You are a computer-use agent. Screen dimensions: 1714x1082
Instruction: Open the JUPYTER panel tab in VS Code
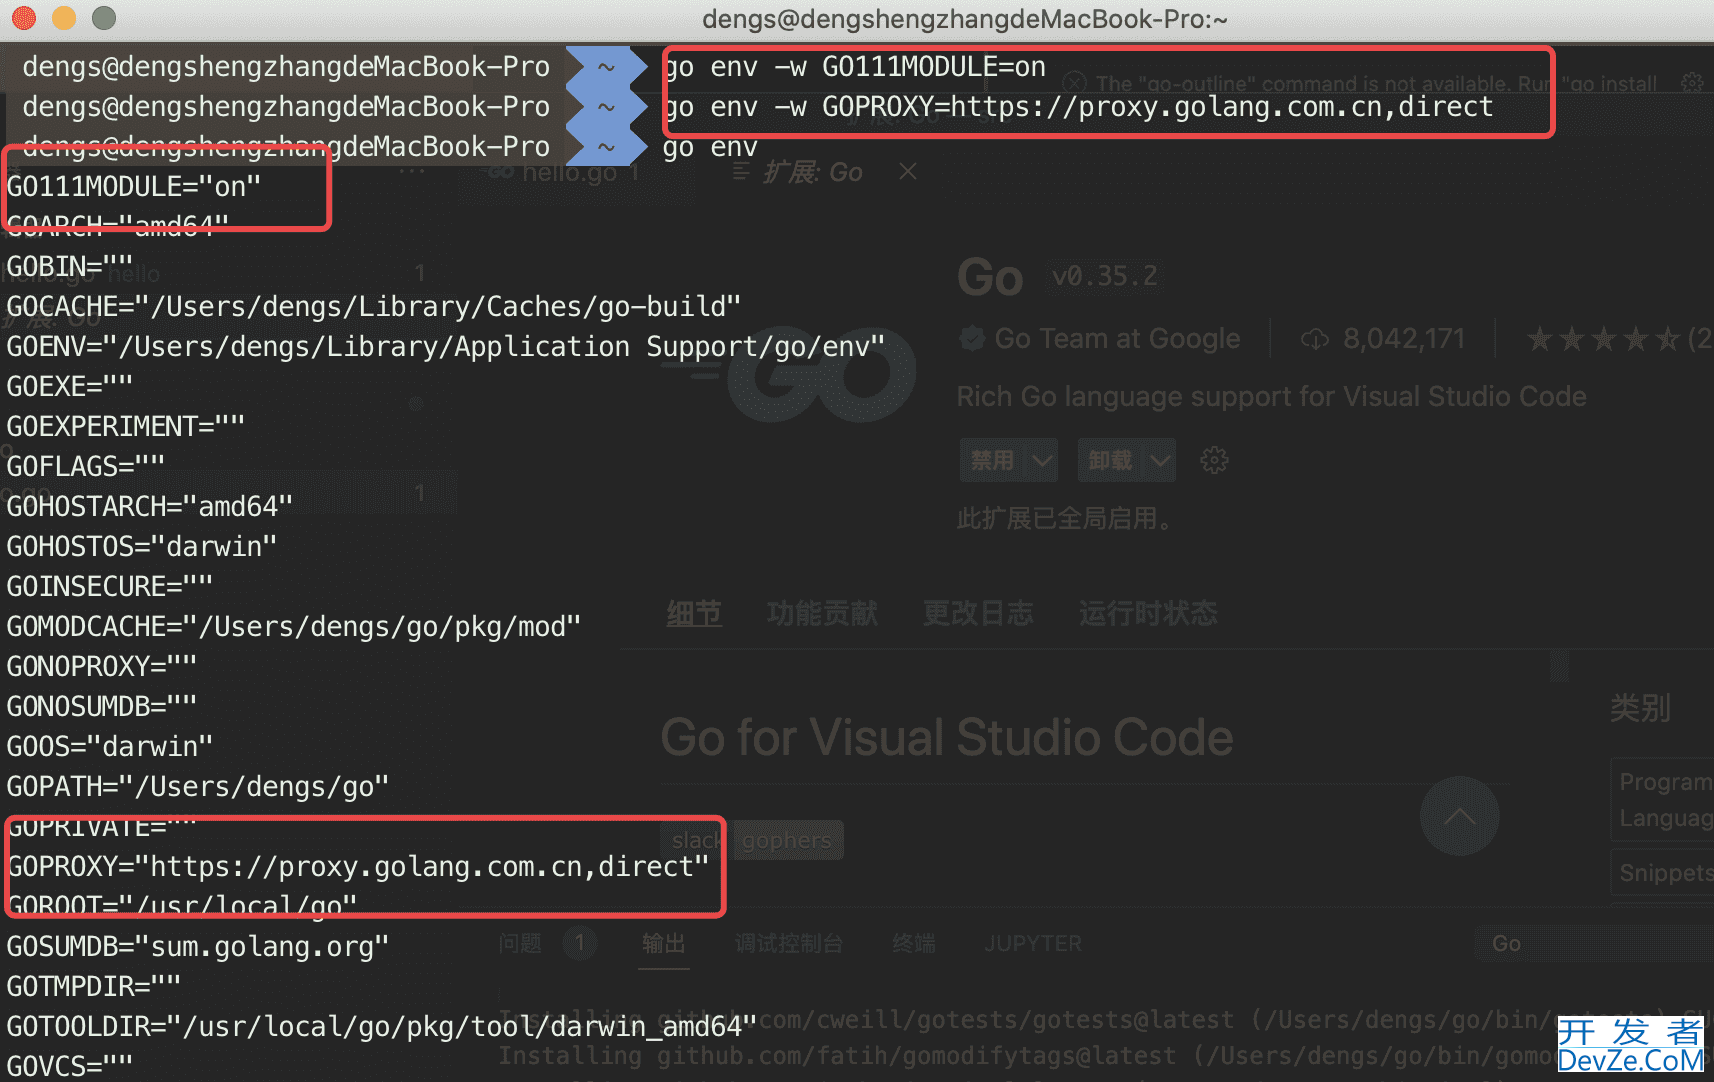1033,943
